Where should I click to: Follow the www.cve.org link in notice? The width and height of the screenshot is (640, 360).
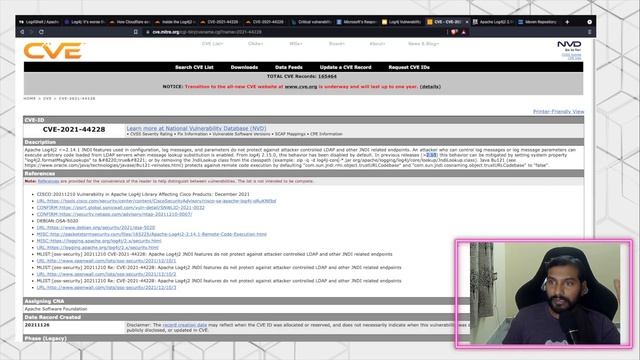tap(301, 87)
